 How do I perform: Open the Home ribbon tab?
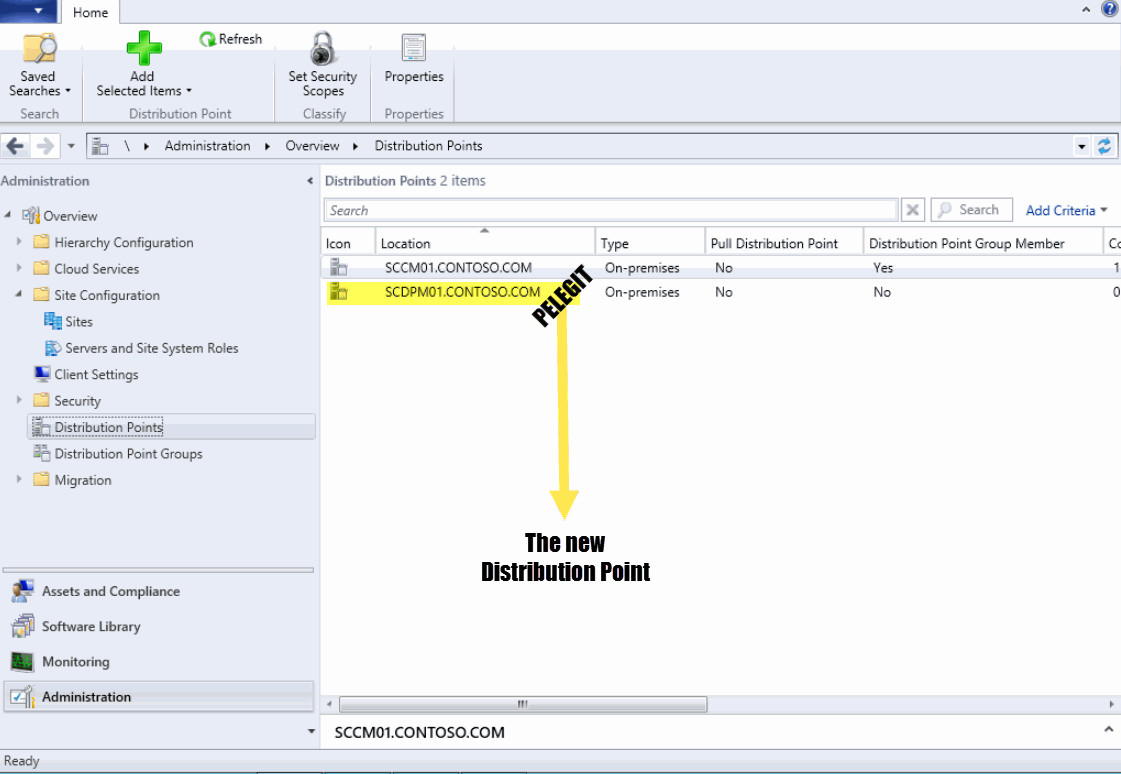tap(90, 12)
